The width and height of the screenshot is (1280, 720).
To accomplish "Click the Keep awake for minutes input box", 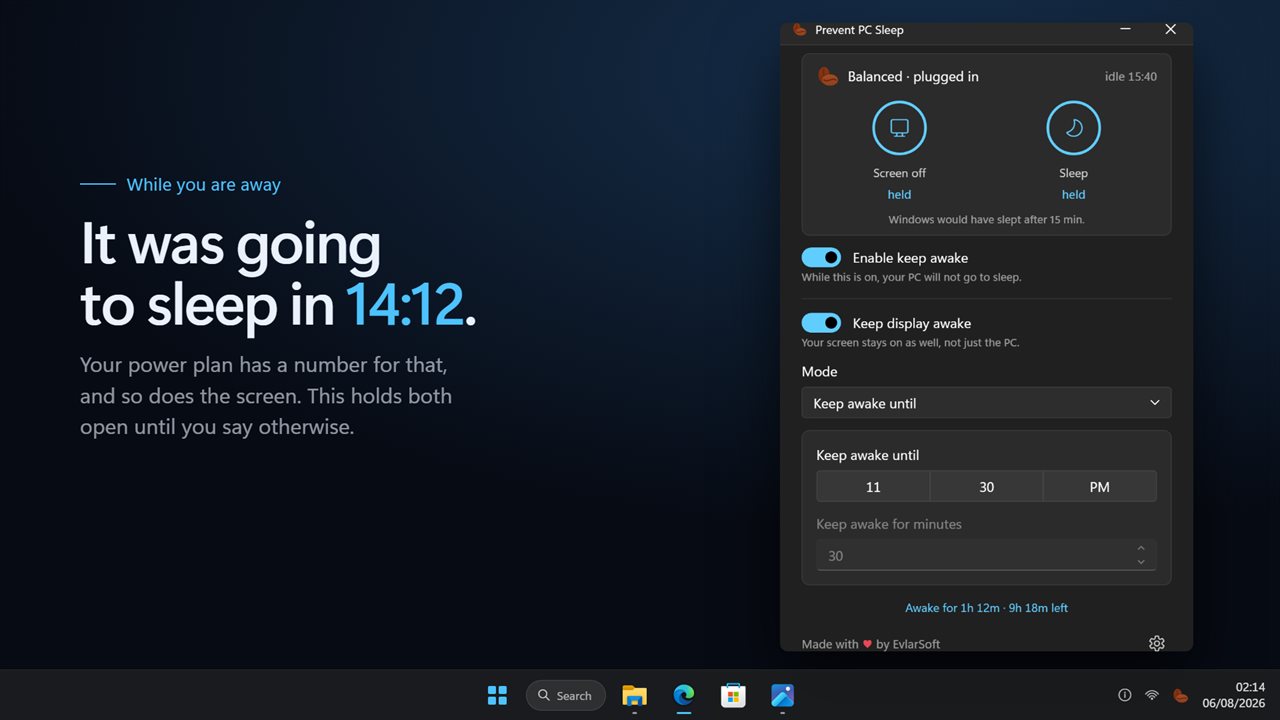I will pos(986,555).
